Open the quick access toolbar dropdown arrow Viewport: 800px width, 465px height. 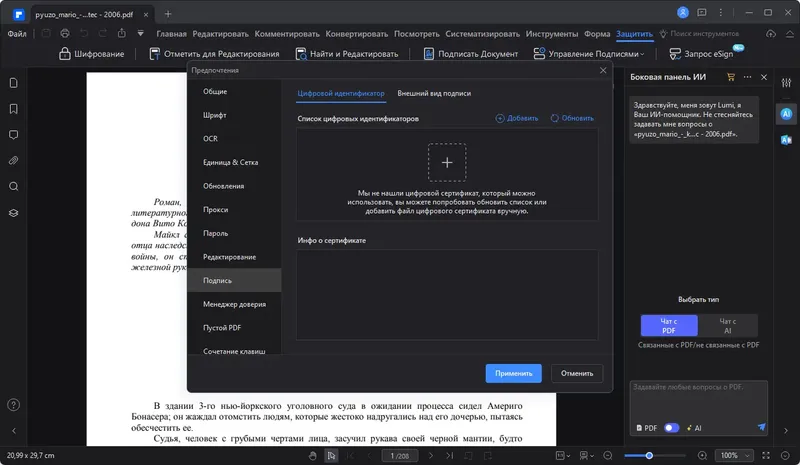140,34
